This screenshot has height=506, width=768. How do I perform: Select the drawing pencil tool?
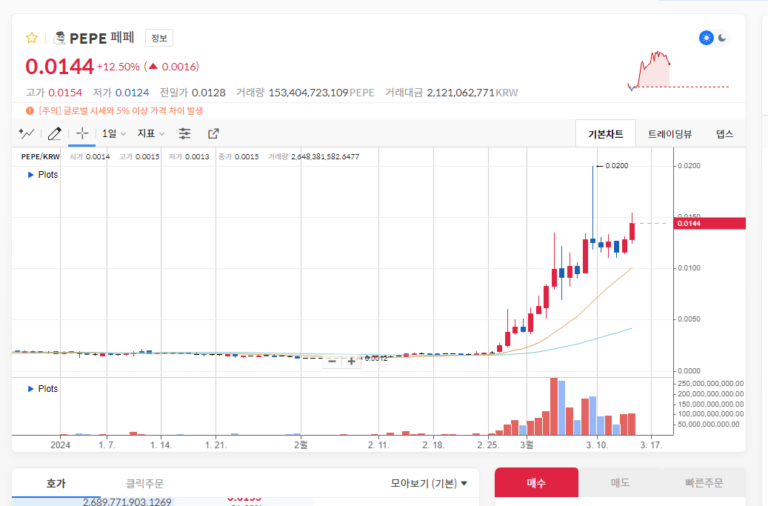tap(54, 133)
